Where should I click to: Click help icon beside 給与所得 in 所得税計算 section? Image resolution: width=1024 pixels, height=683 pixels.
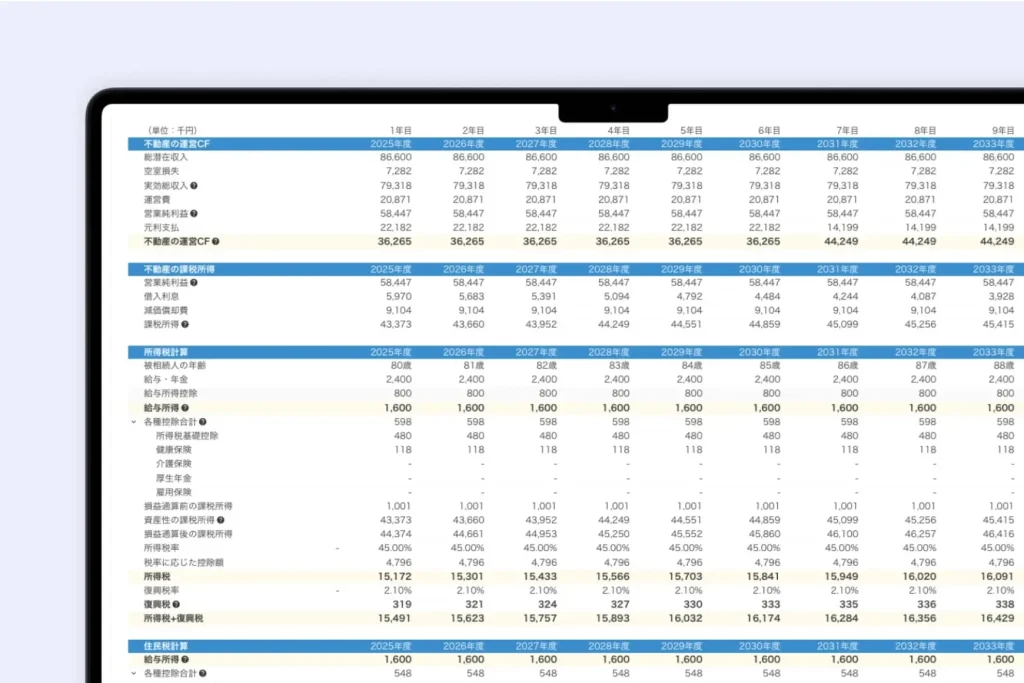(x=185, y=408)
